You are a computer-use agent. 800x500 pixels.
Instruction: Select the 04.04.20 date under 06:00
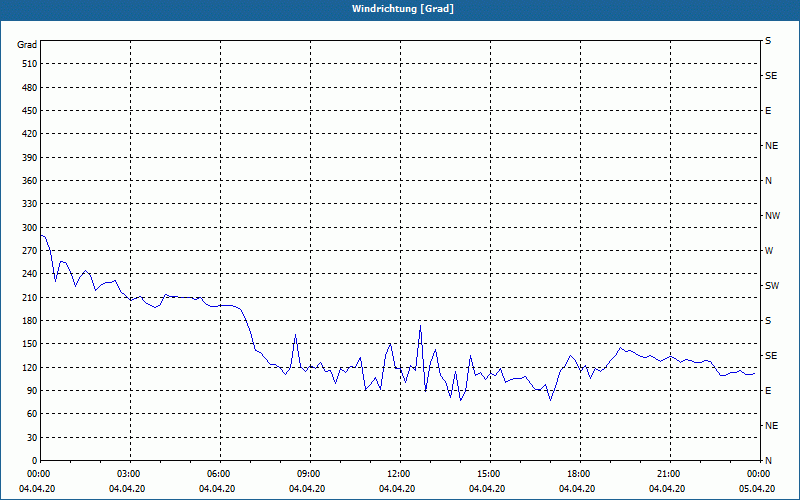(x=217, y=489)
